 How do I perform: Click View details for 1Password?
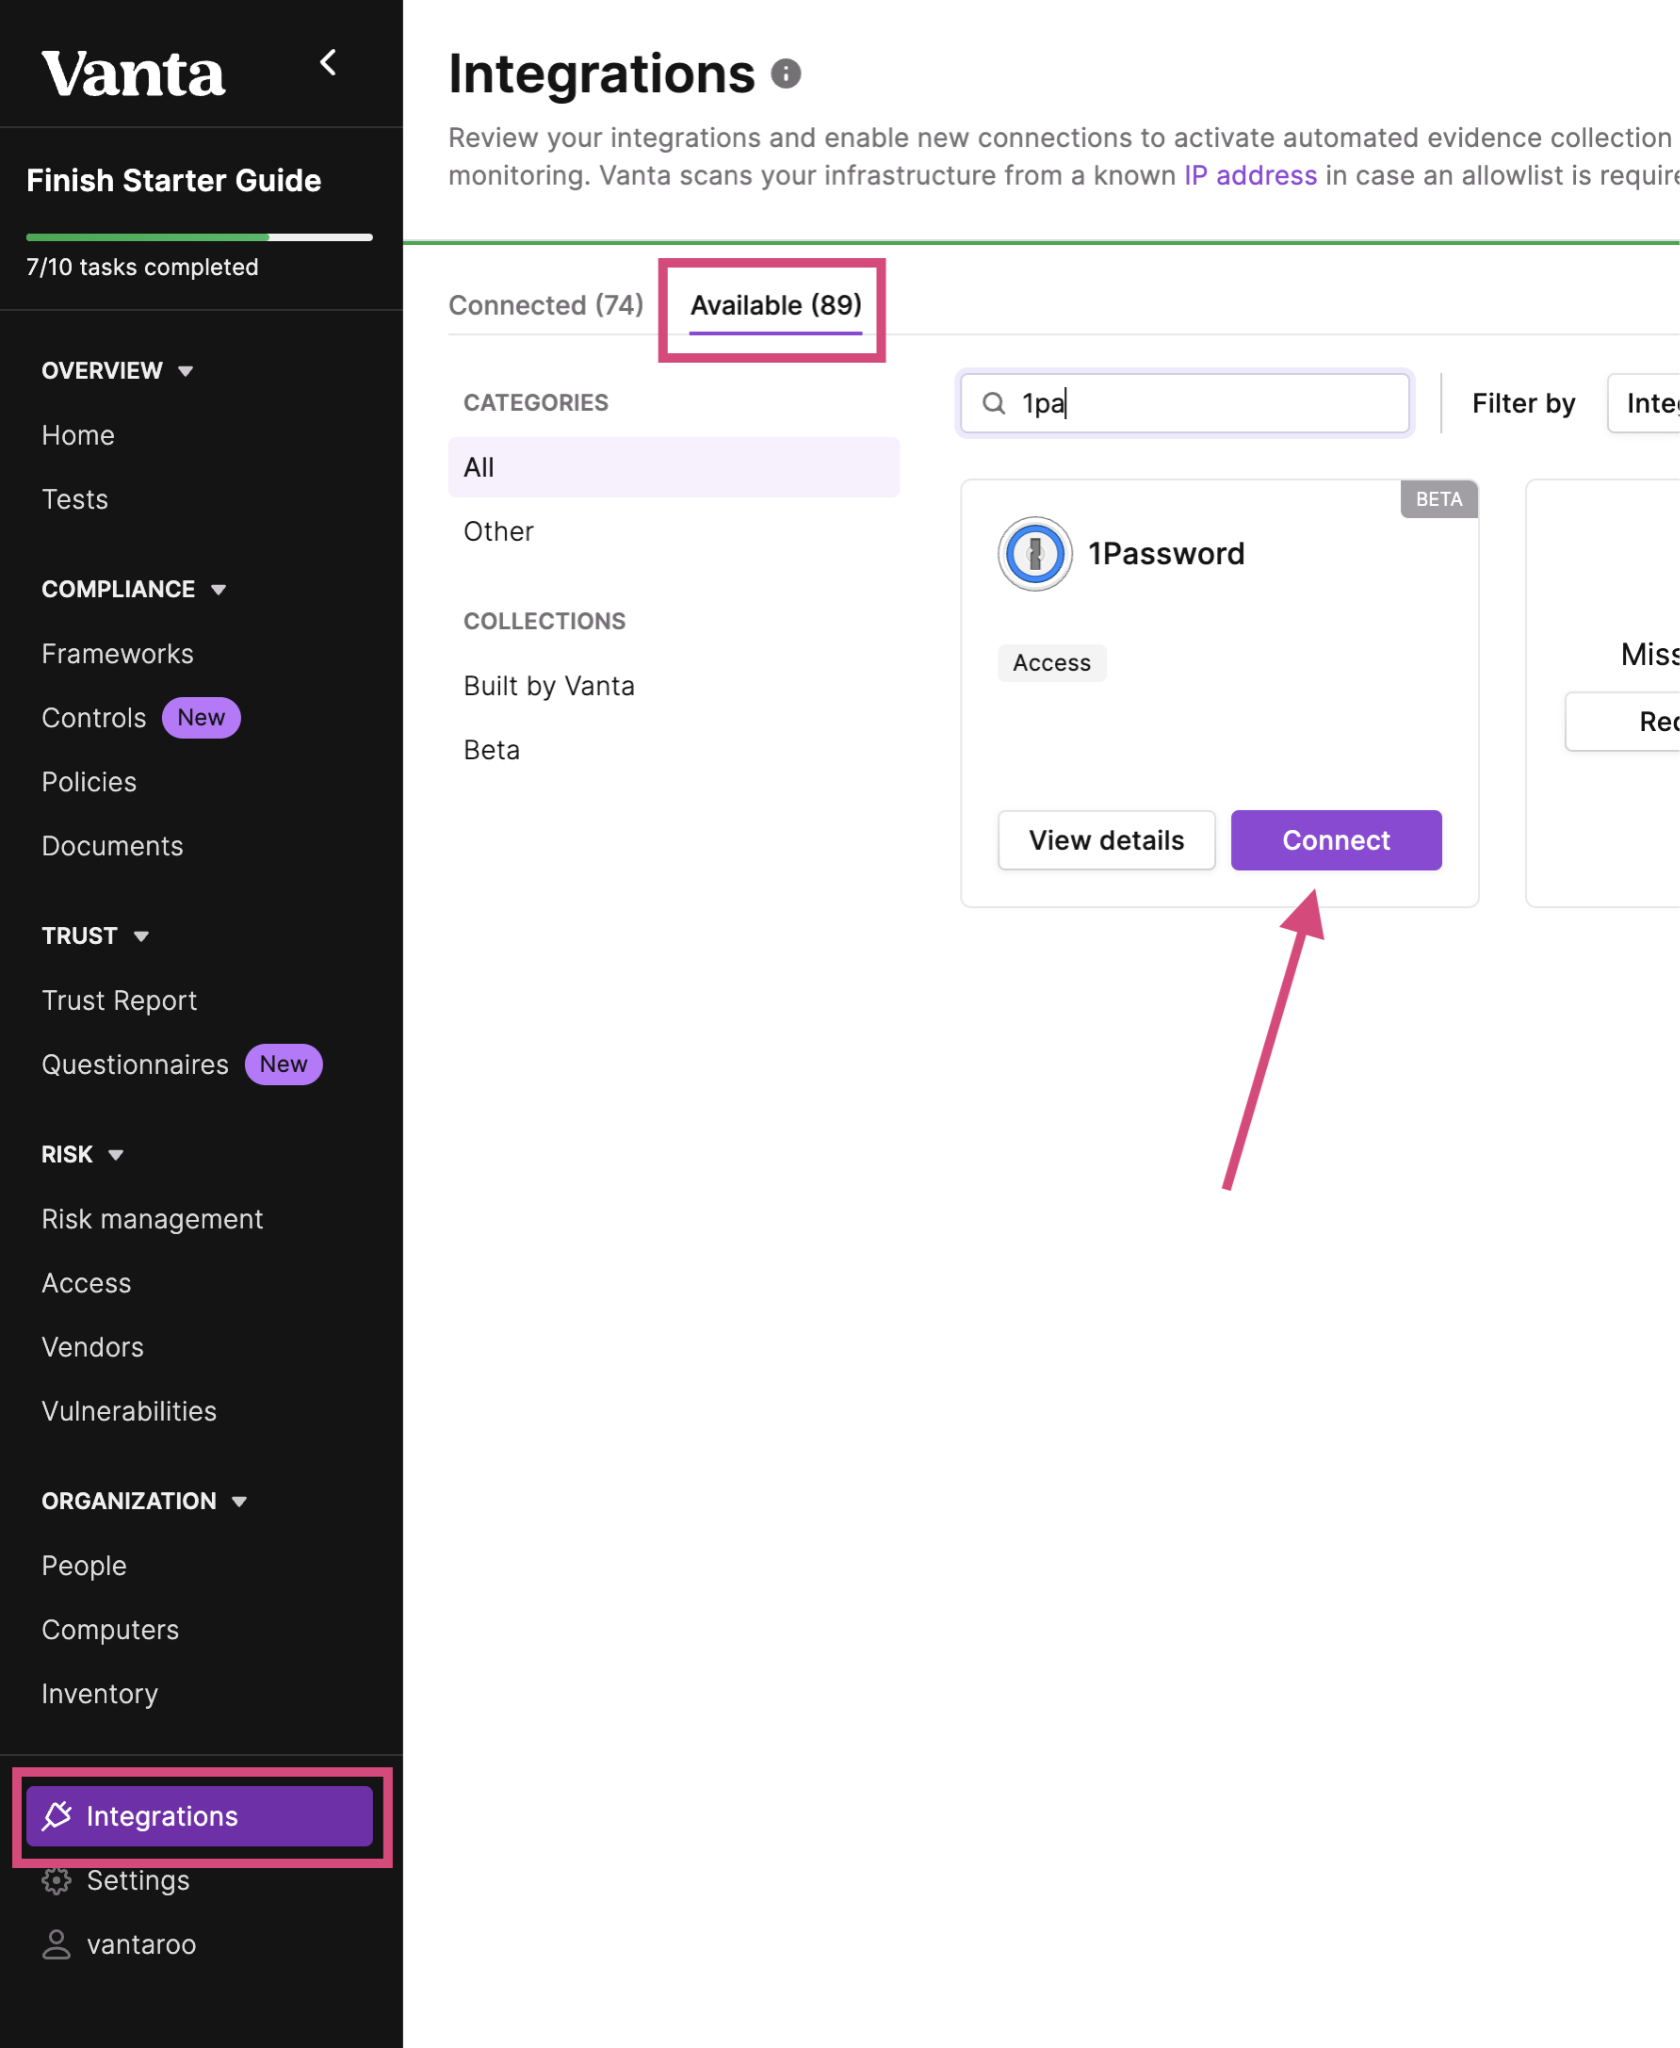[1106, 840]
